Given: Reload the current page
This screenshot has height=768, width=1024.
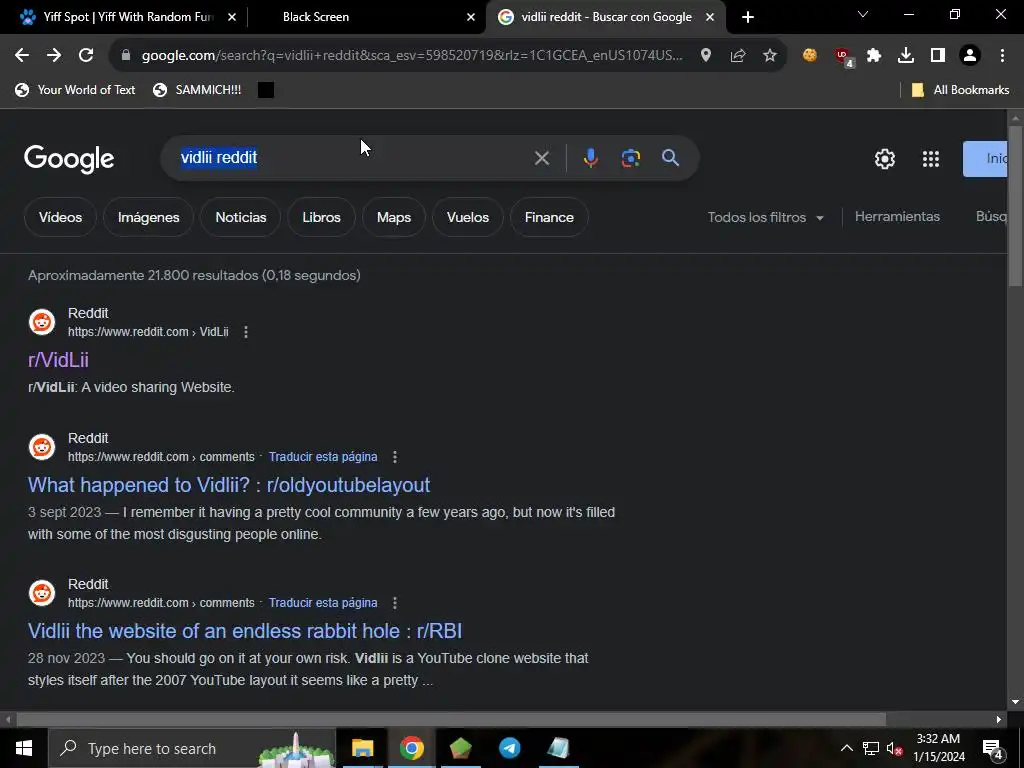Looking at the screenshot, I should tap(86, 56).
